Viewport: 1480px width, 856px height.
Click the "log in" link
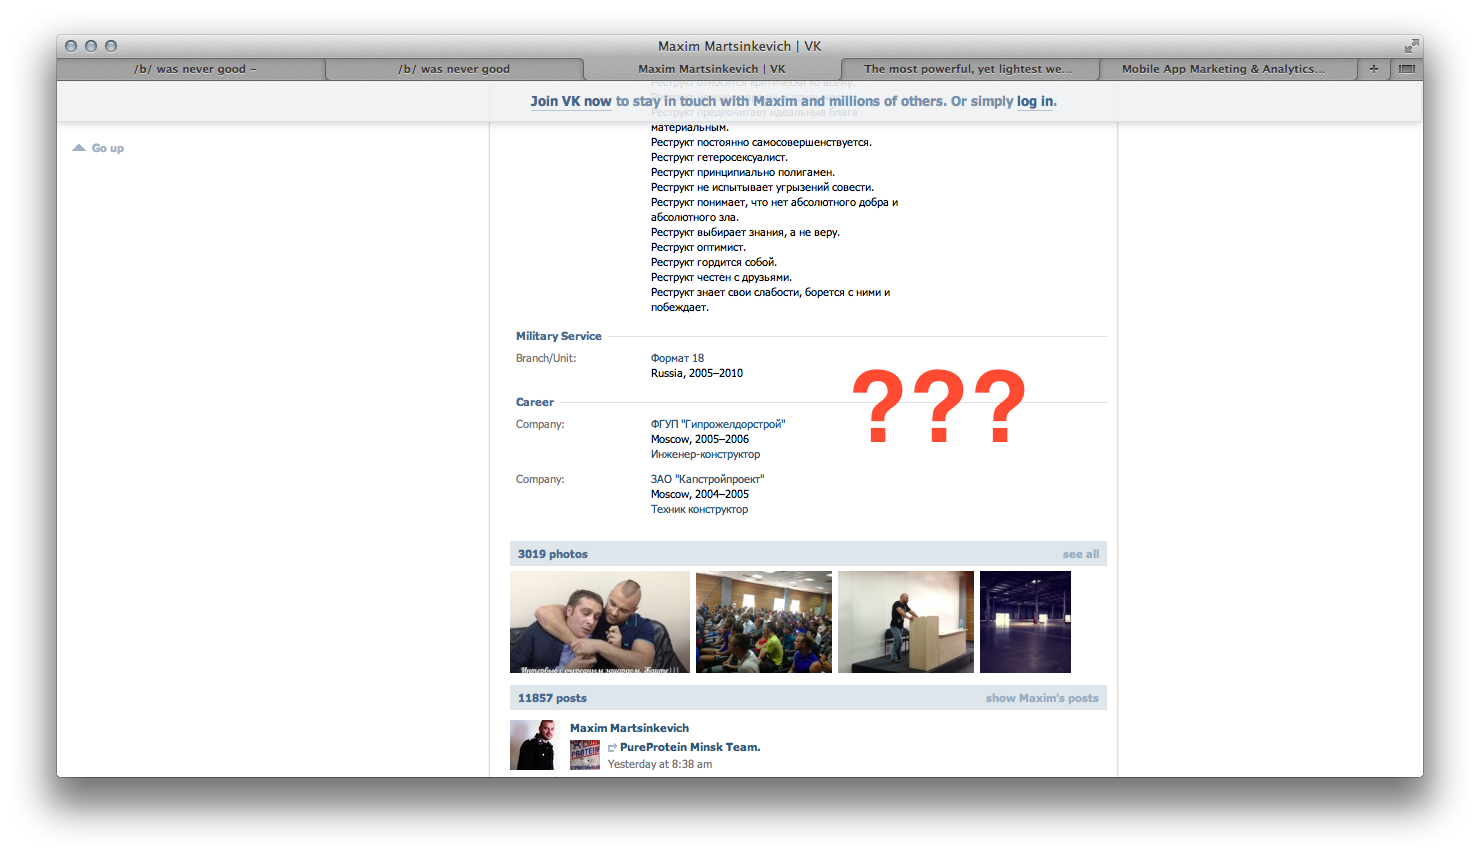(x=1035, y=101)
